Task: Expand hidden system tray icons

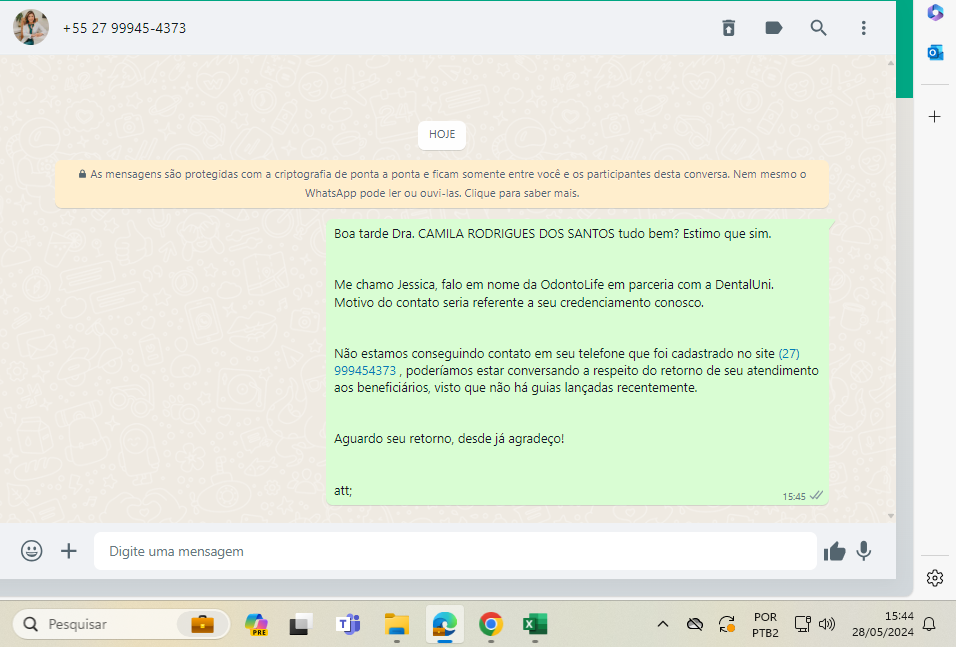Action: click(x=663, y=624)
